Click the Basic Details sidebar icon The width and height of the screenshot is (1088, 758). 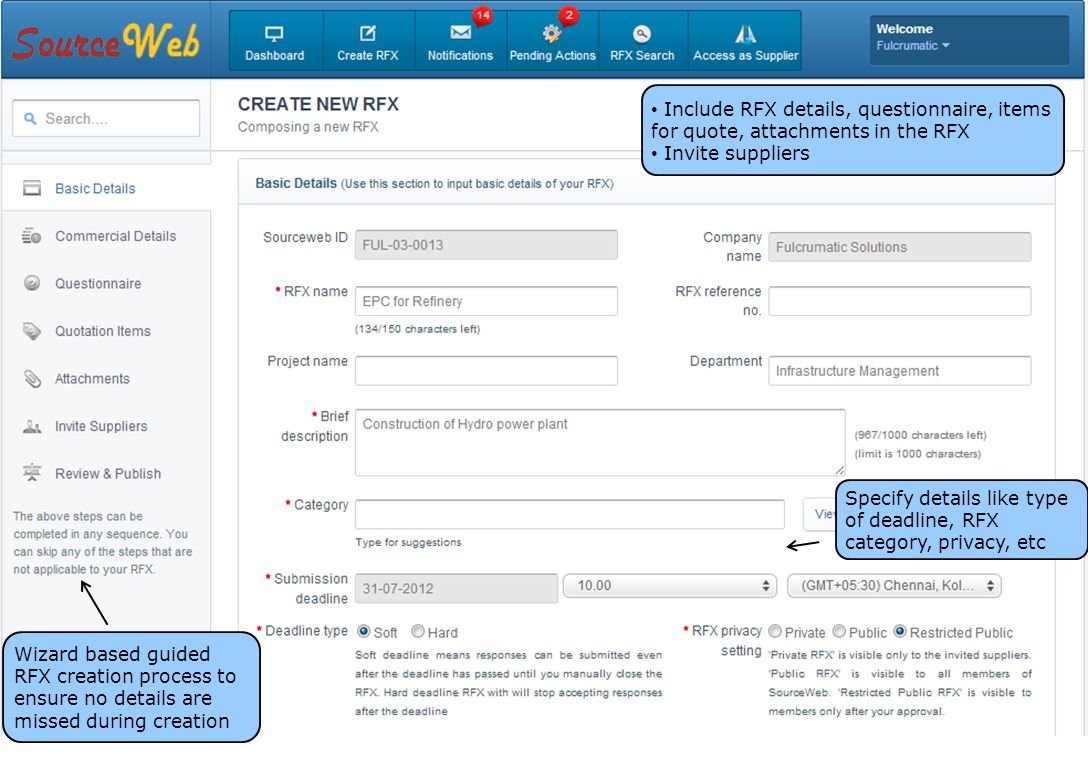tap(32, 188)
